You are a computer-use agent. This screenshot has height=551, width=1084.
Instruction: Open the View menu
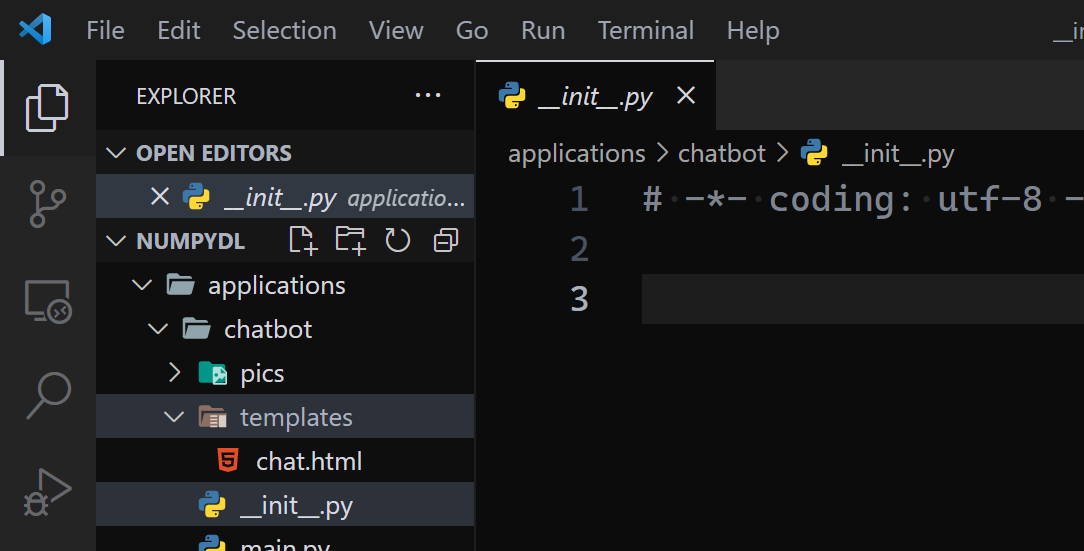396,30
